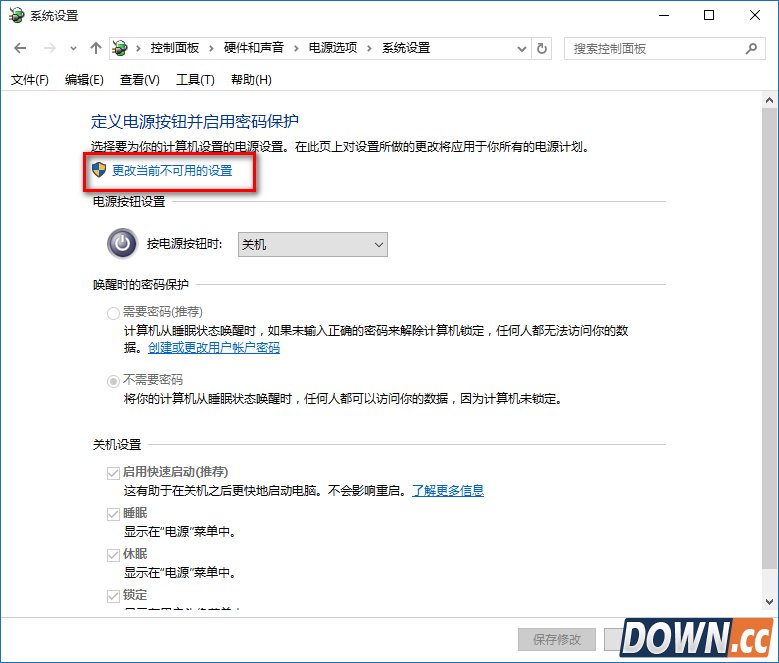This screenshot has width=779, height=663.
Task: Click the scrollbar down arrow
Action: tap(770, 601)
